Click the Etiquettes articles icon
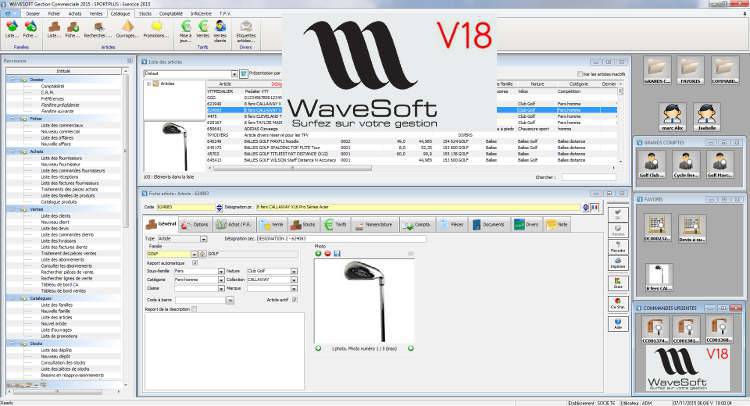Image resolution: width=750 pixels, height=406 pixels. click(x=246, y=31)
